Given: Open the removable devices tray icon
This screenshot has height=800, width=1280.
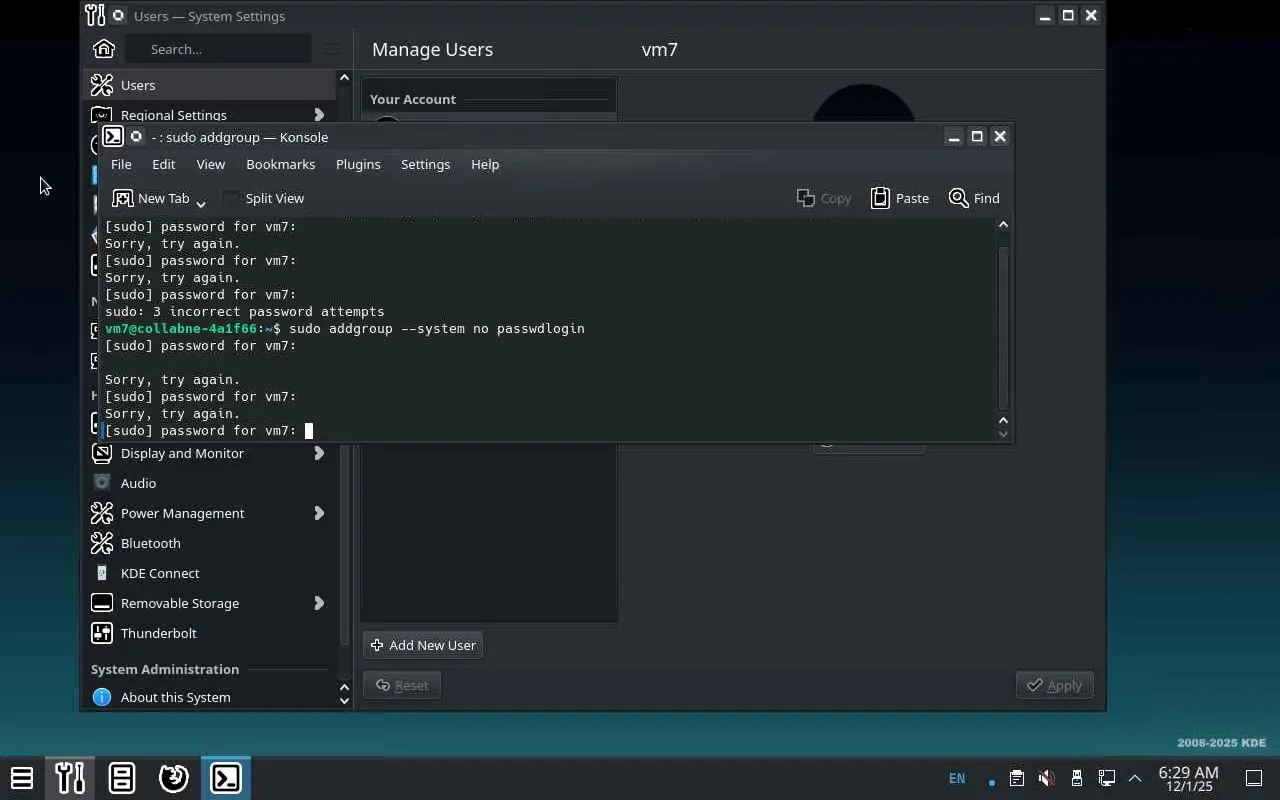Looking at the screenshot, I should click(1076, 778).
